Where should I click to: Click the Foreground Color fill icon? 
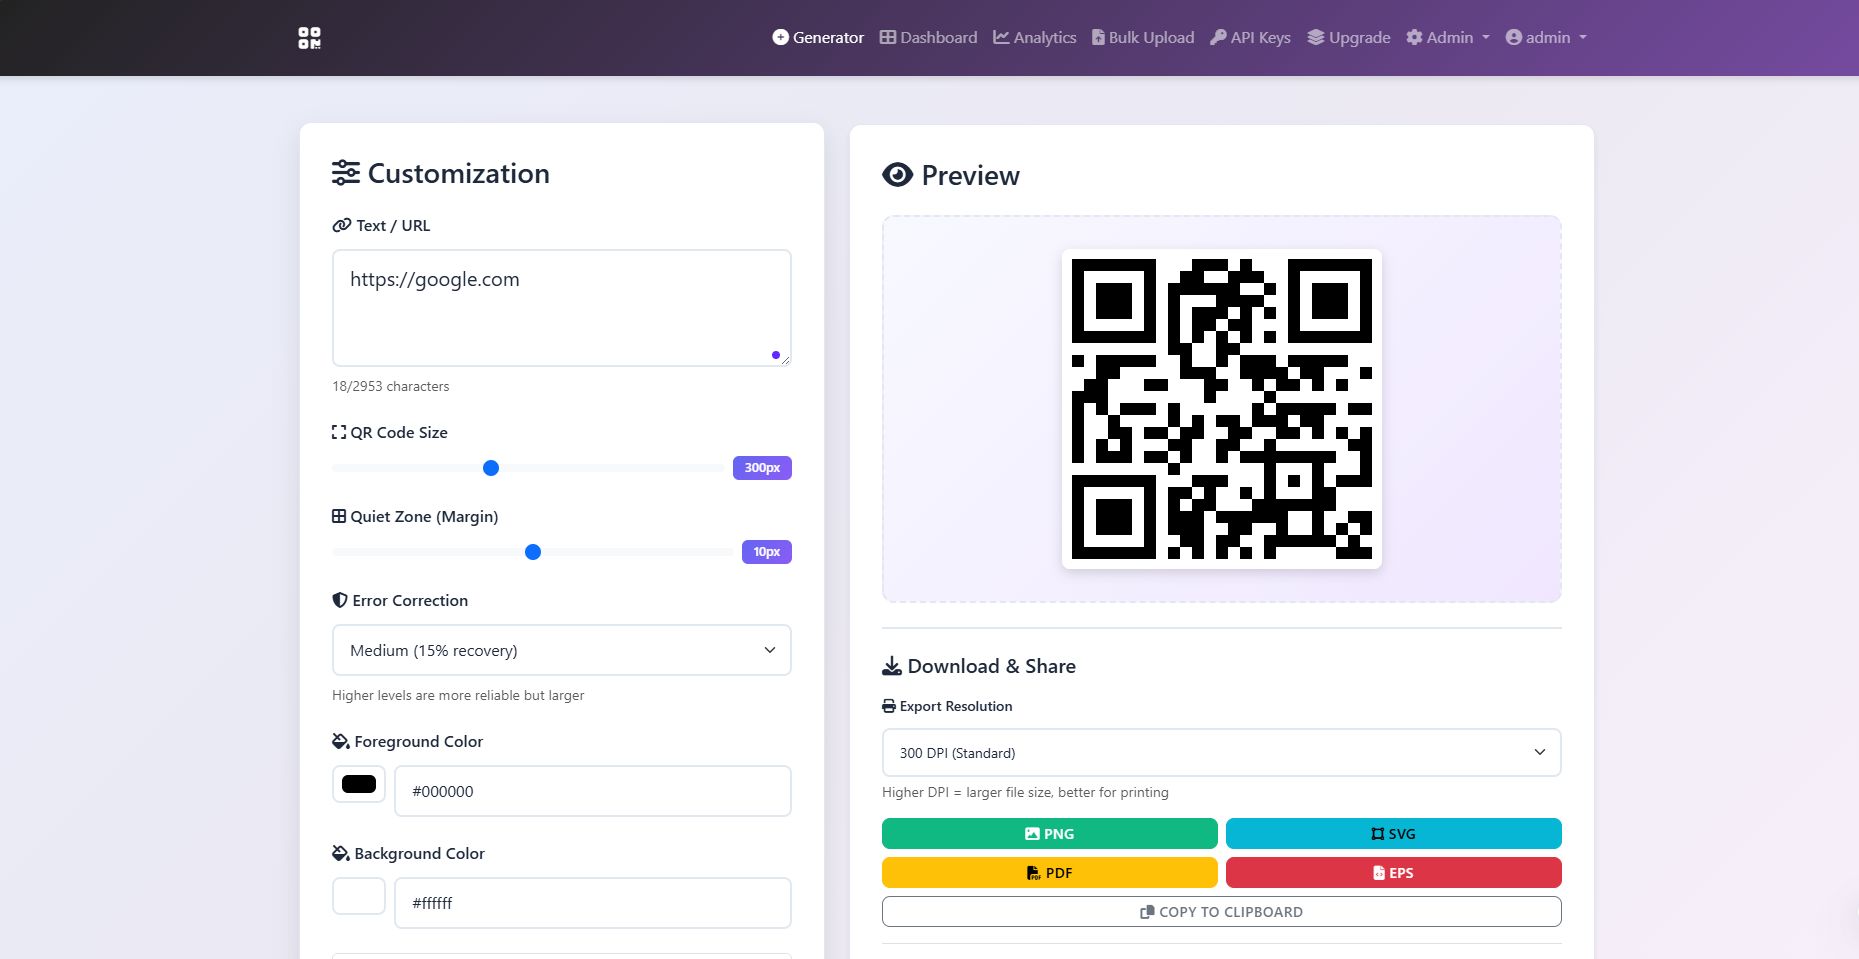tap(341, 742)
